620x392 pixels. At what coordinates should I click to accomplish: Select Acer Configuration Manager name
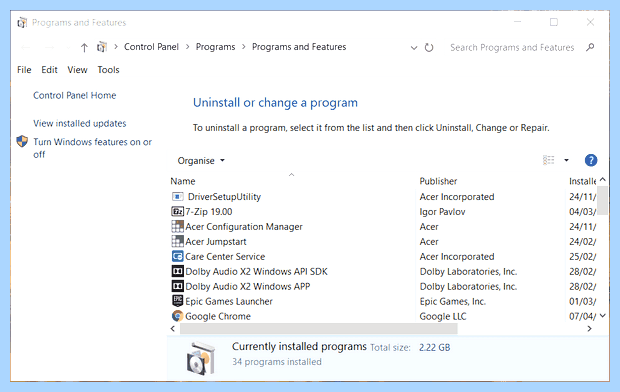(x=244, y=227)
